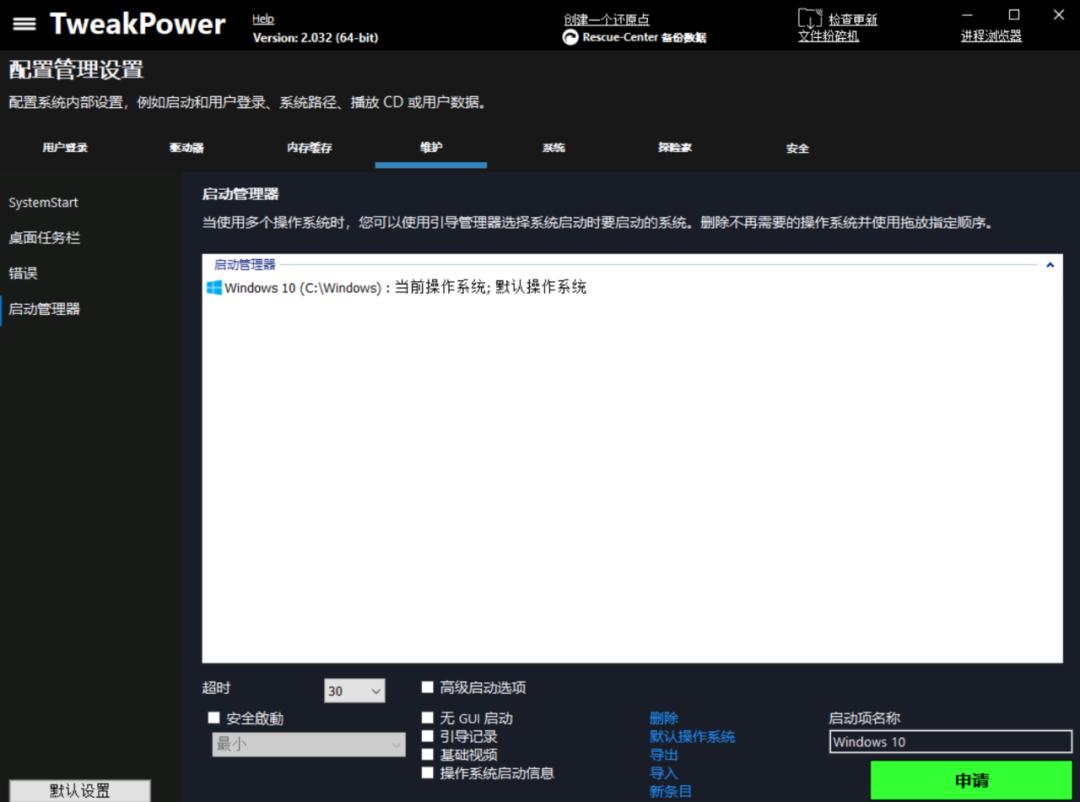Screen dimensions: 1080x802
Task: Select the Windows 10 boot entry icon
Action: pos(213,287)
